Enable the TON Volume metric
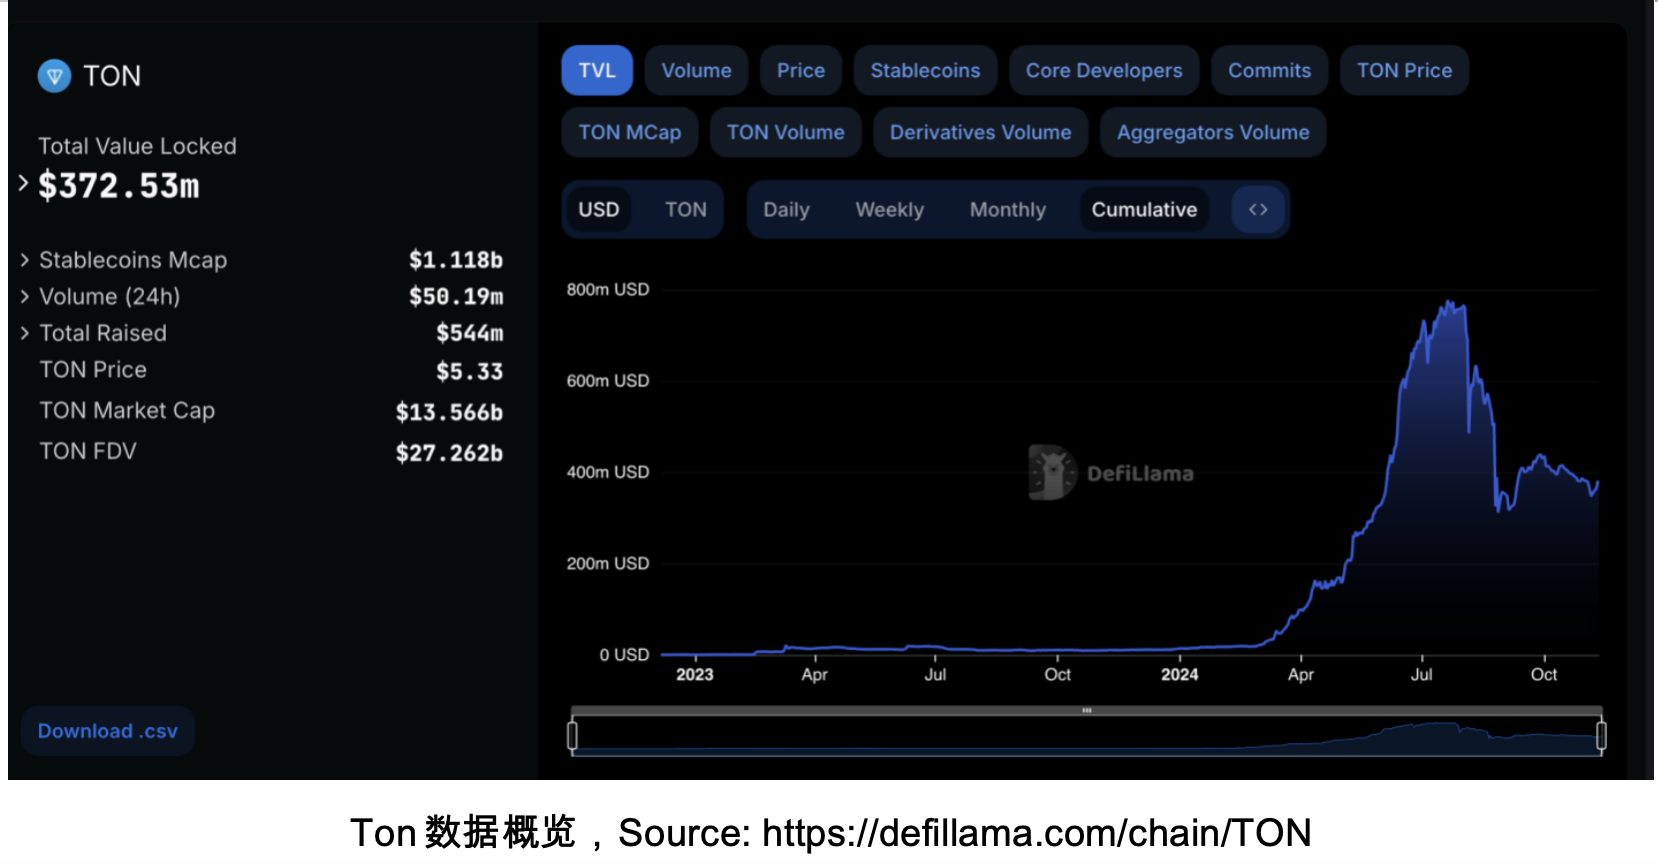Image resolution: width=1658 pixels, height=868 pixels. (x=785, y=133)
